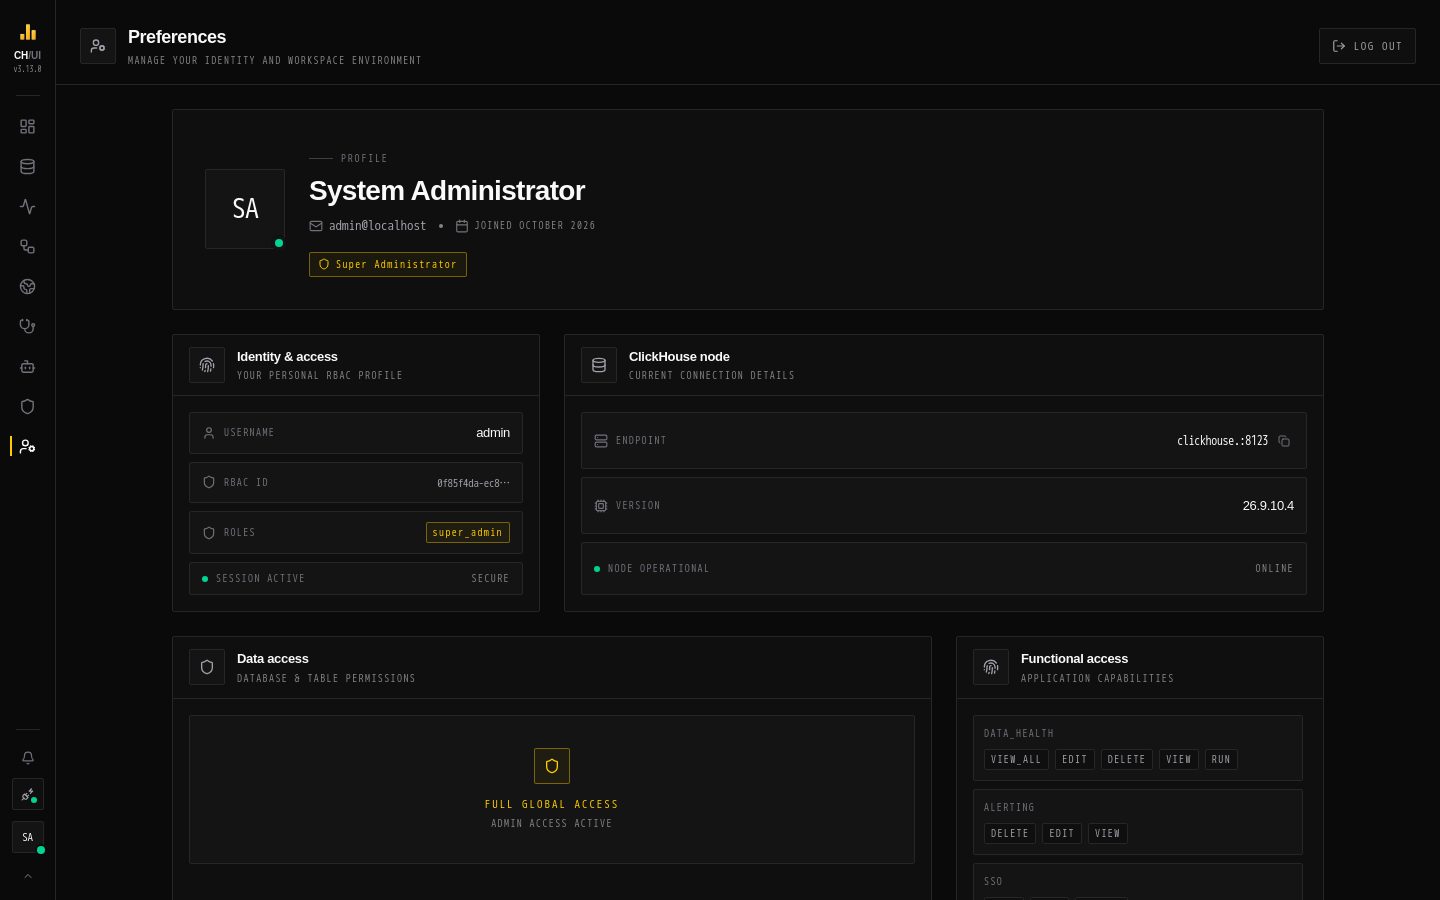The image size is (1440, 900).
Task: Click the connection plug status icon
Action: point(27,795)
